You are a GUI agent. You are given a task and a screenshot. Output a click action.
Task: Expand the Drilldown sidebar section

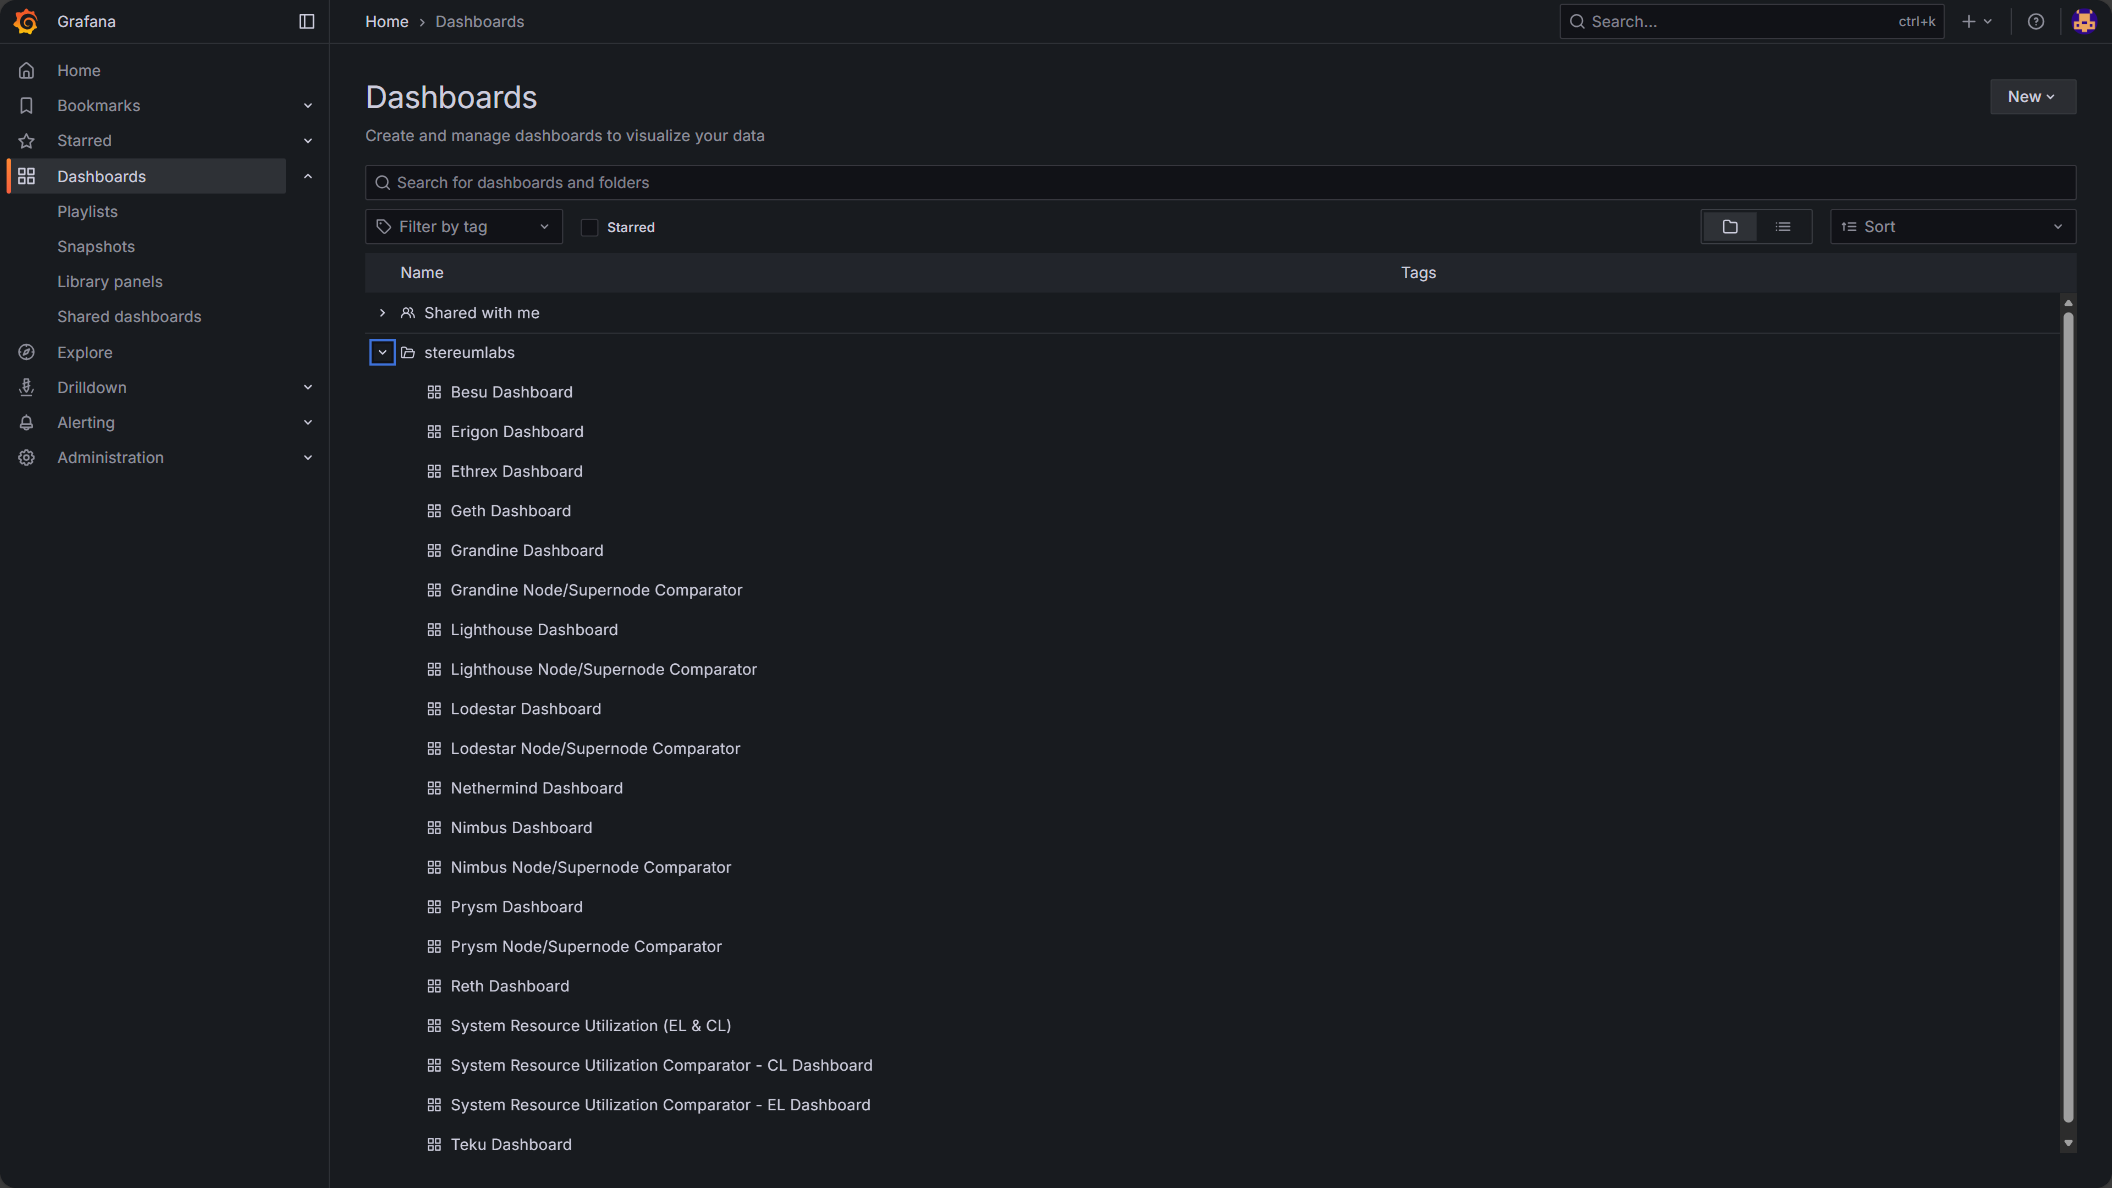[308, 387]
